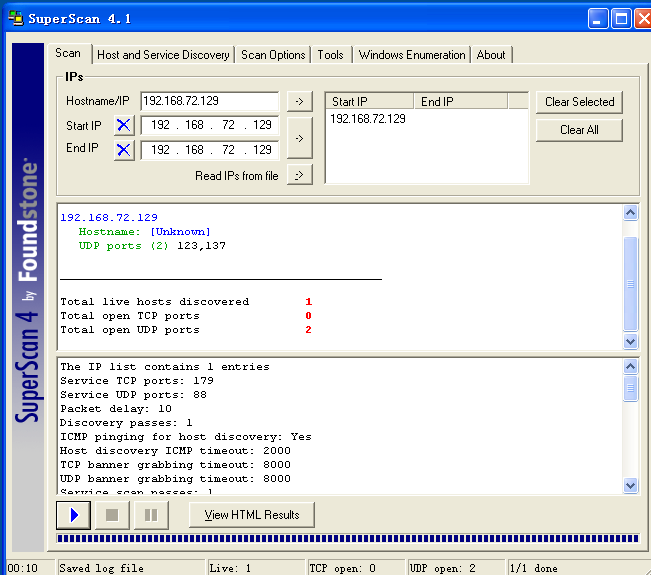The height and width of the screenshot is (575, 651).
Task: Start the scan with the play button
Action: click(73, 515)
